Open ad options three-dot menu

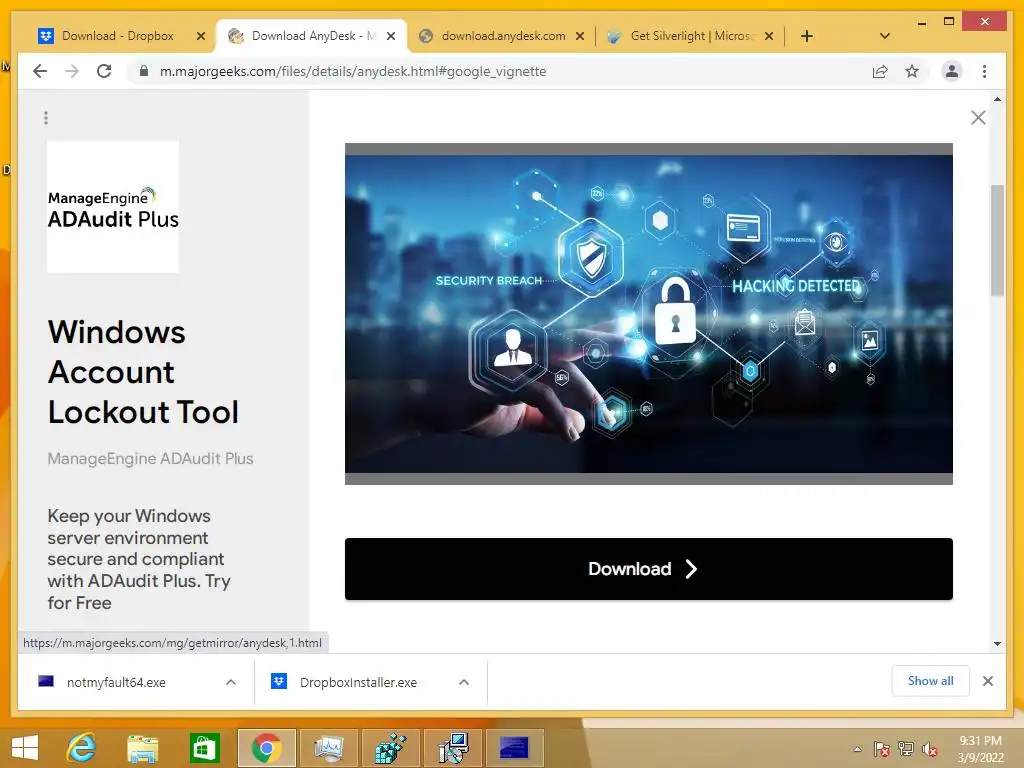(x=46, y=118)
